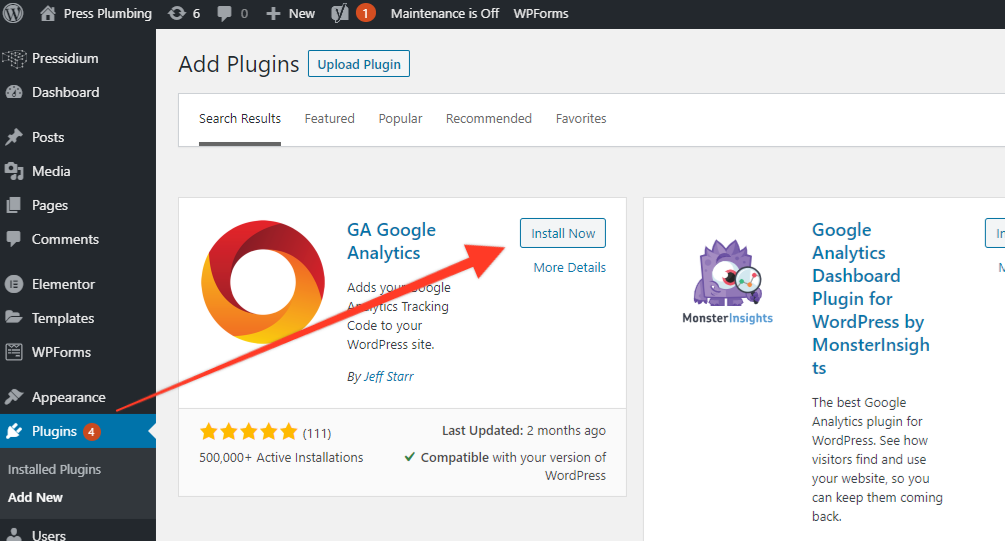
Task: Click Install Now for GA Google Analytics
Action: click(563, 233)
